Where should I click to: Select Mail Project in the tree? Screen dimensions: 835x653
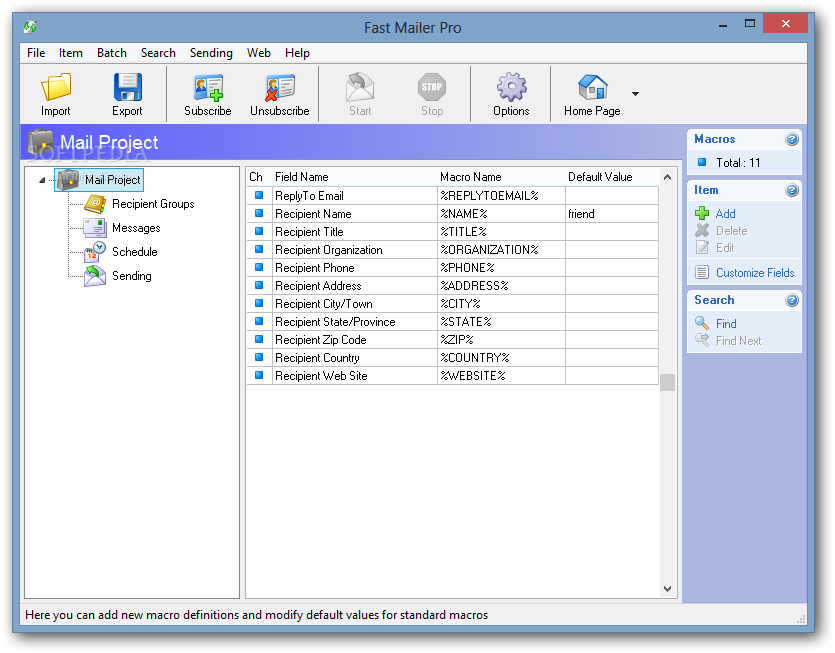[112, 180]
